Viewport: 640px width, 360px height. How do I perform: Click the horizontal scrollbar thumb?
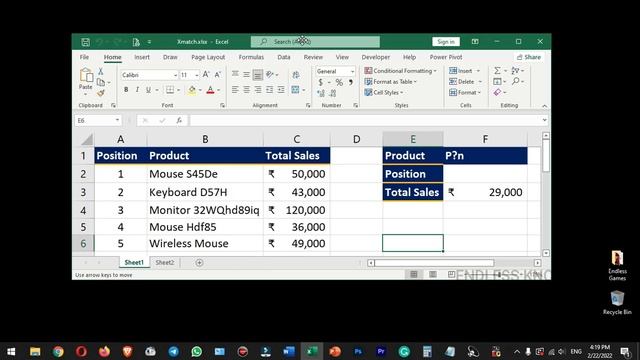click(434, 263)
